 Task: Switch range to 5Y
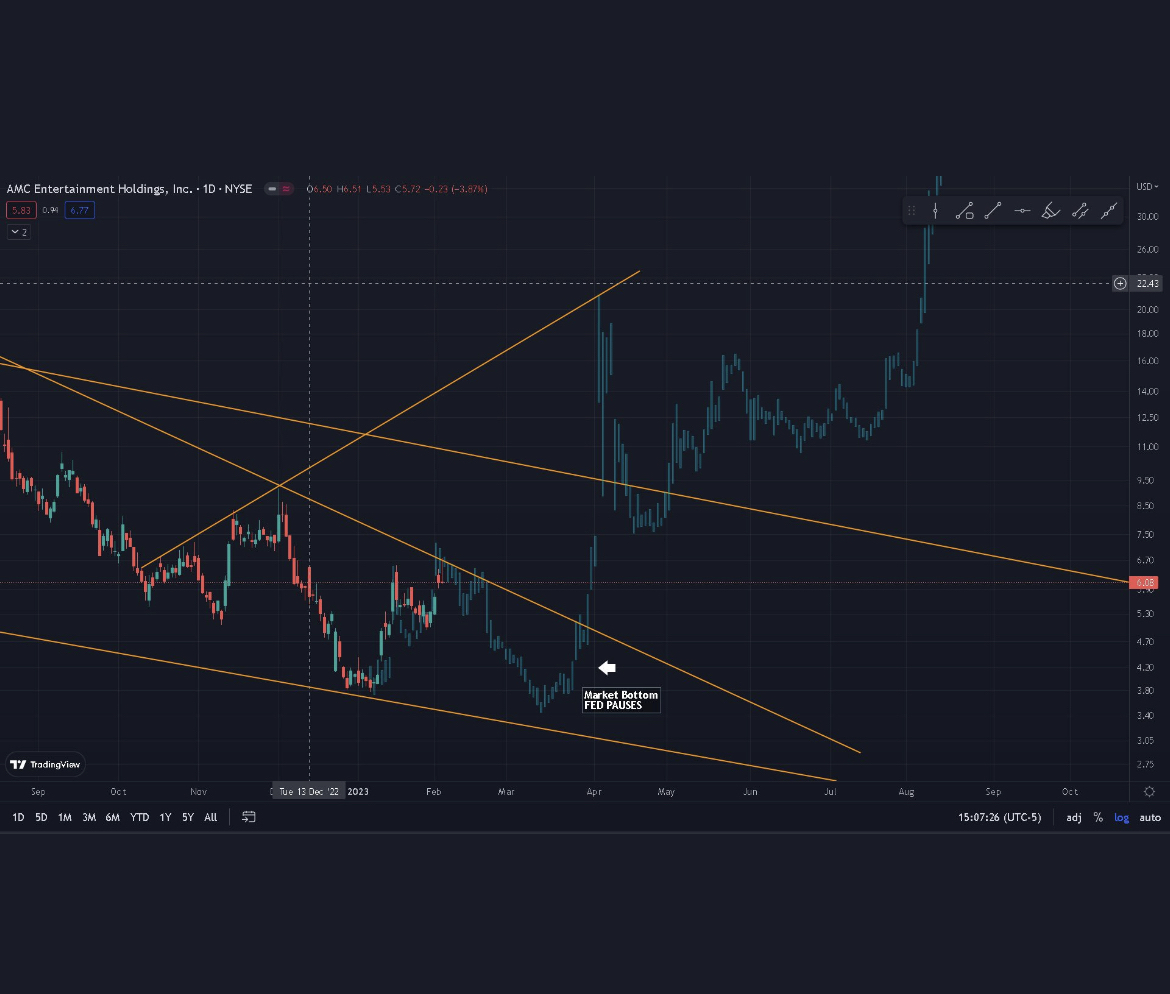[188, 817]
